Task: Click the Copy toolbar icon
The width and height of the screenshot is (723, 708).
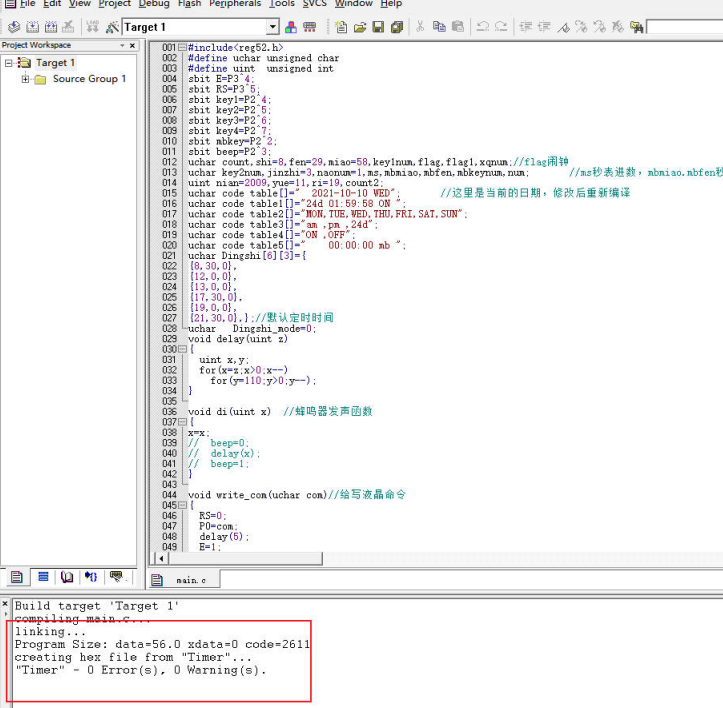Action: 439,26
